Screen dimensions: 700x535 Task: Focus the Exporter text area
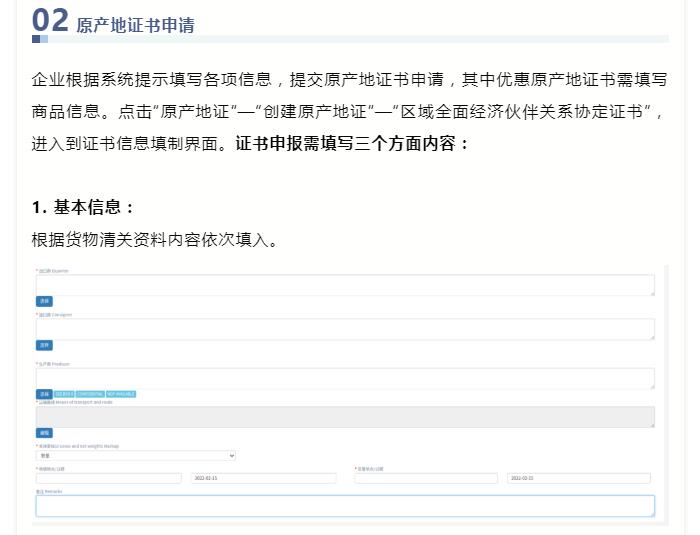(x=344, y=285)
